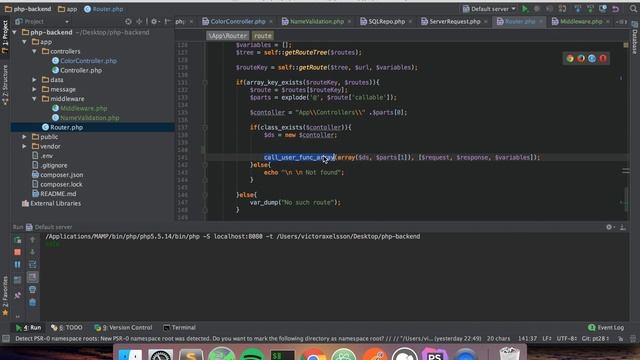Click hide Project panel icon
Screen dimensions: 640x360
pos(167,21)
